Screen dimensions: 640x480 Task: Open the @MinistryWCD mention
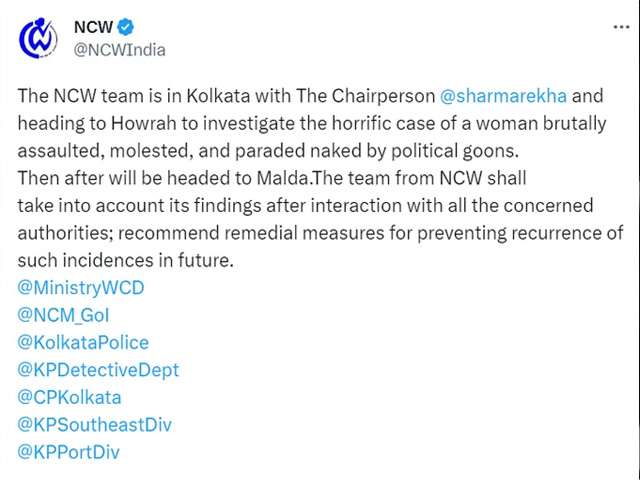tap(81, 288)
